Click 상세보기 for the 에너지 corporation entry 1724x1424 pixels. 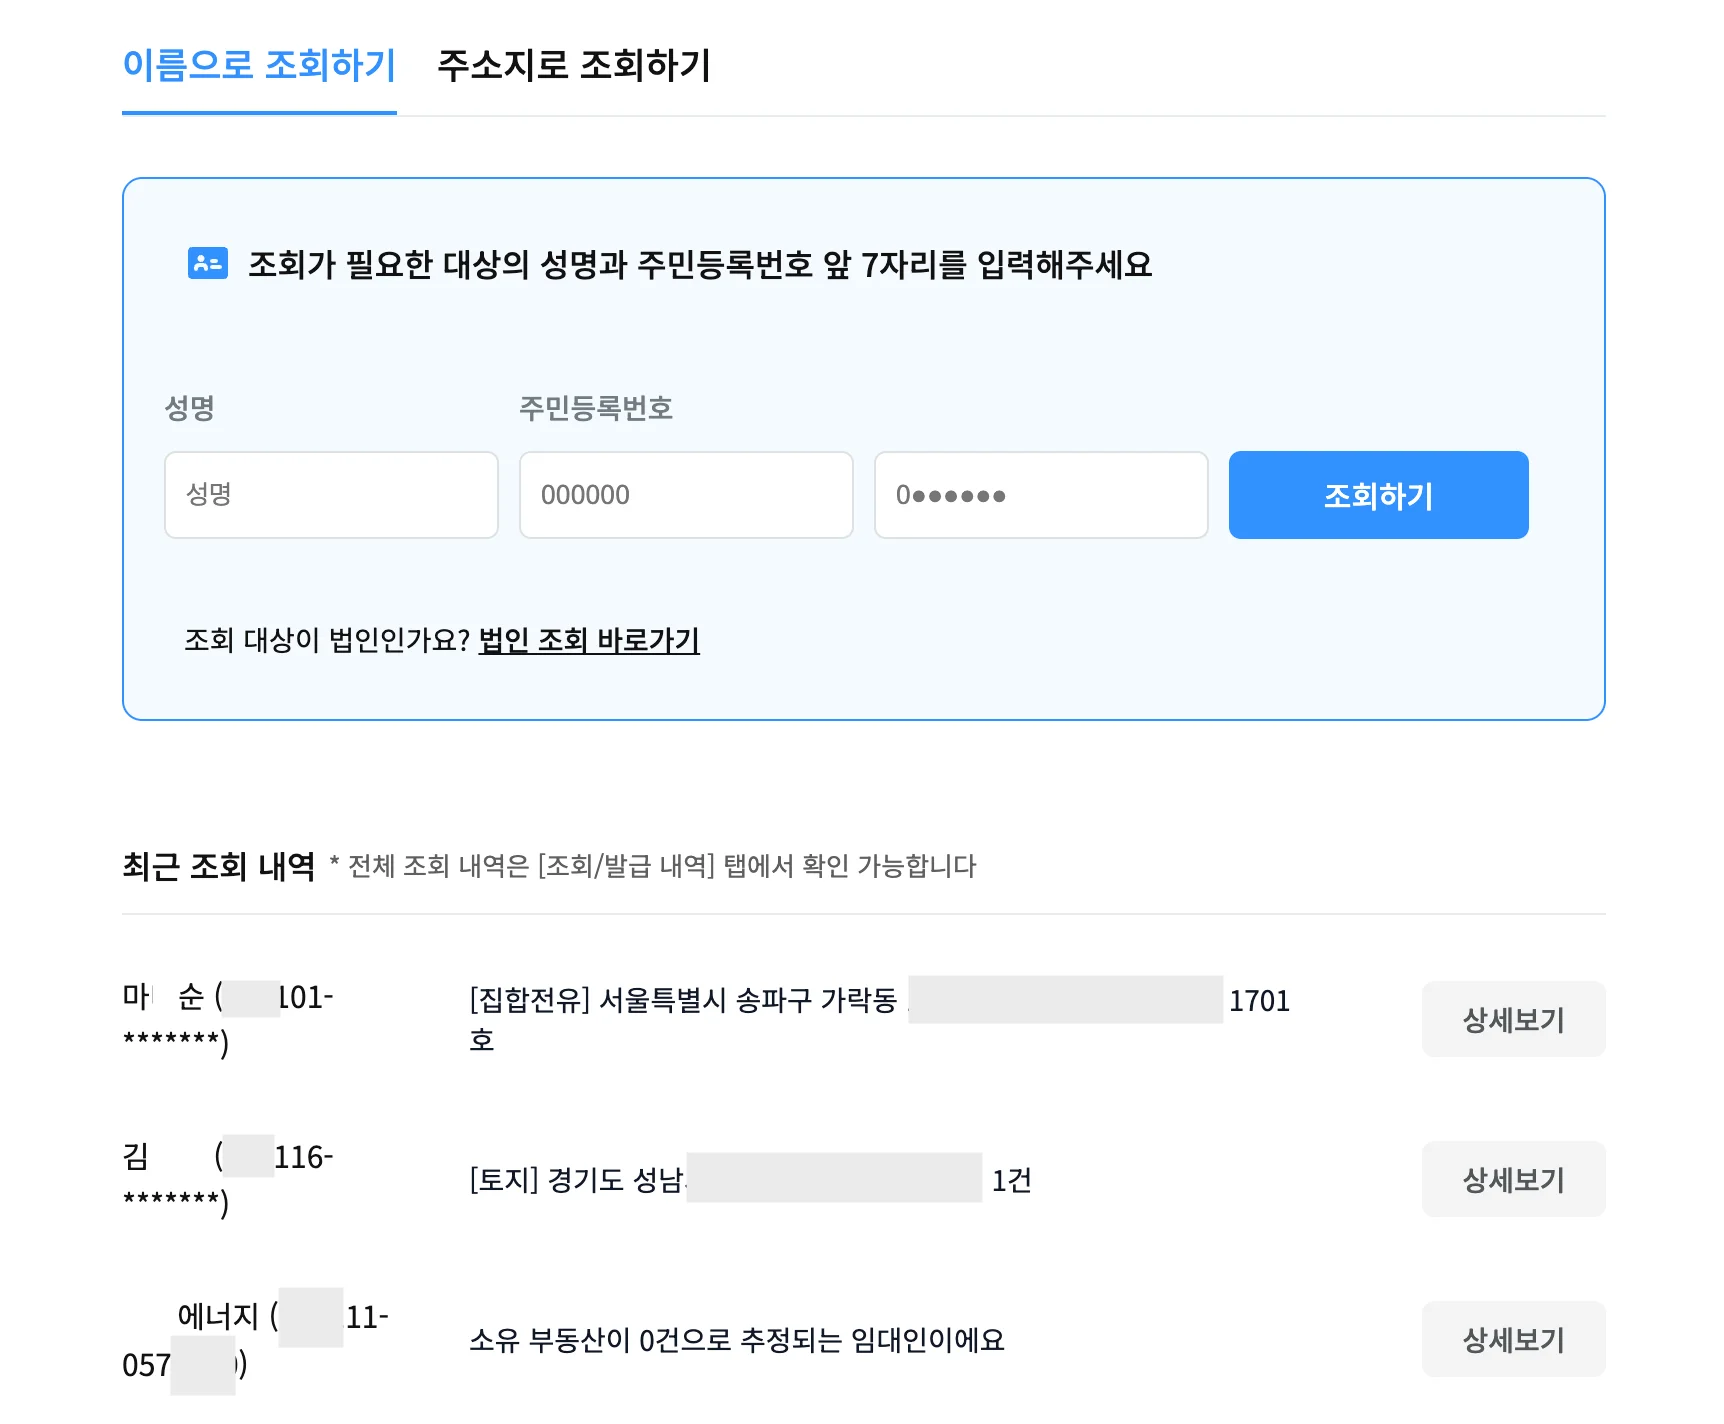pos(1512,1340)
